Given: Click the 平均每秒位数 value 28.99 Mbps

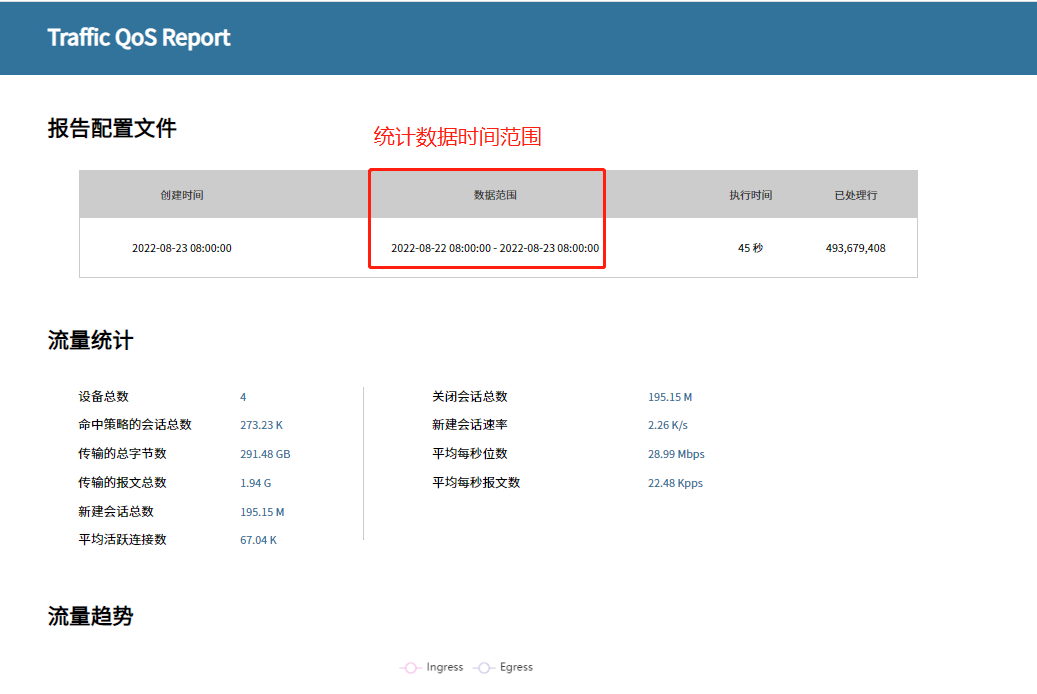Looking at the screenshot, I should pyautogui.click(x=676, y=454).
